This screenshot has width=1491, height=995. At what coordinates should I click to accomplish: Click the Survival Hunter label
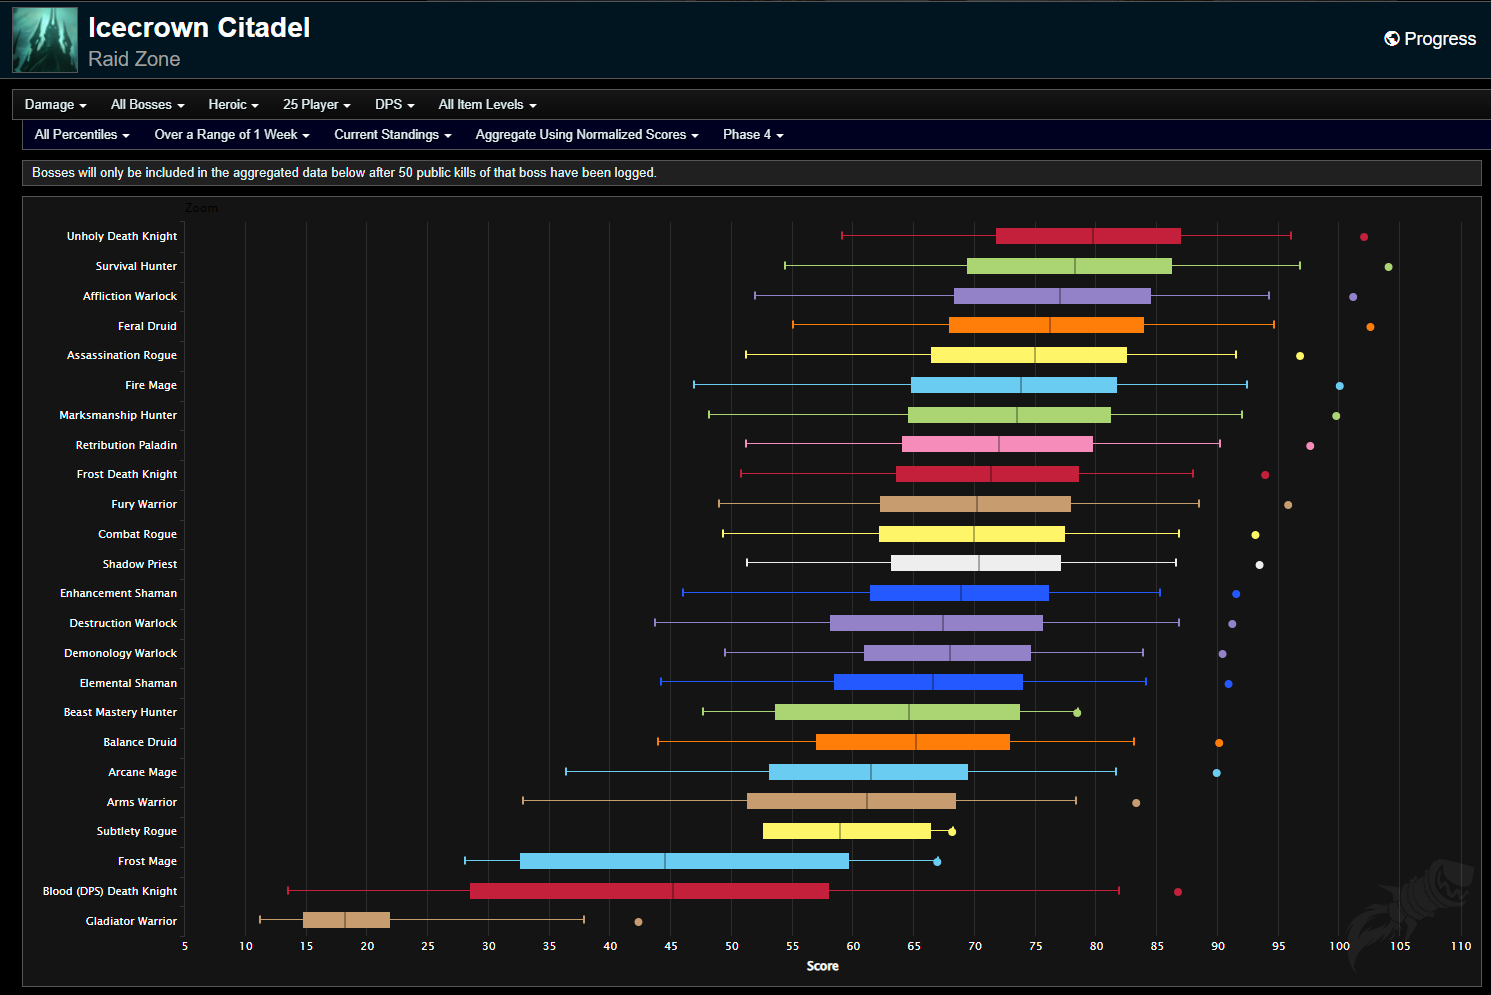coord(136,267)
